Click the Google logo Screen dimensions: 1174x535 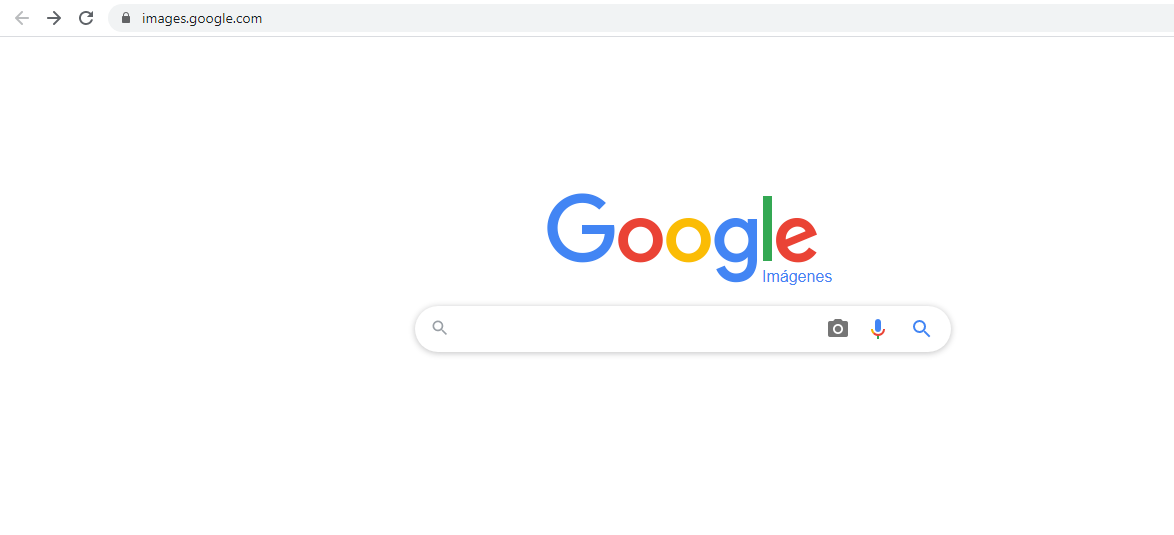click(x=682, y=238)
